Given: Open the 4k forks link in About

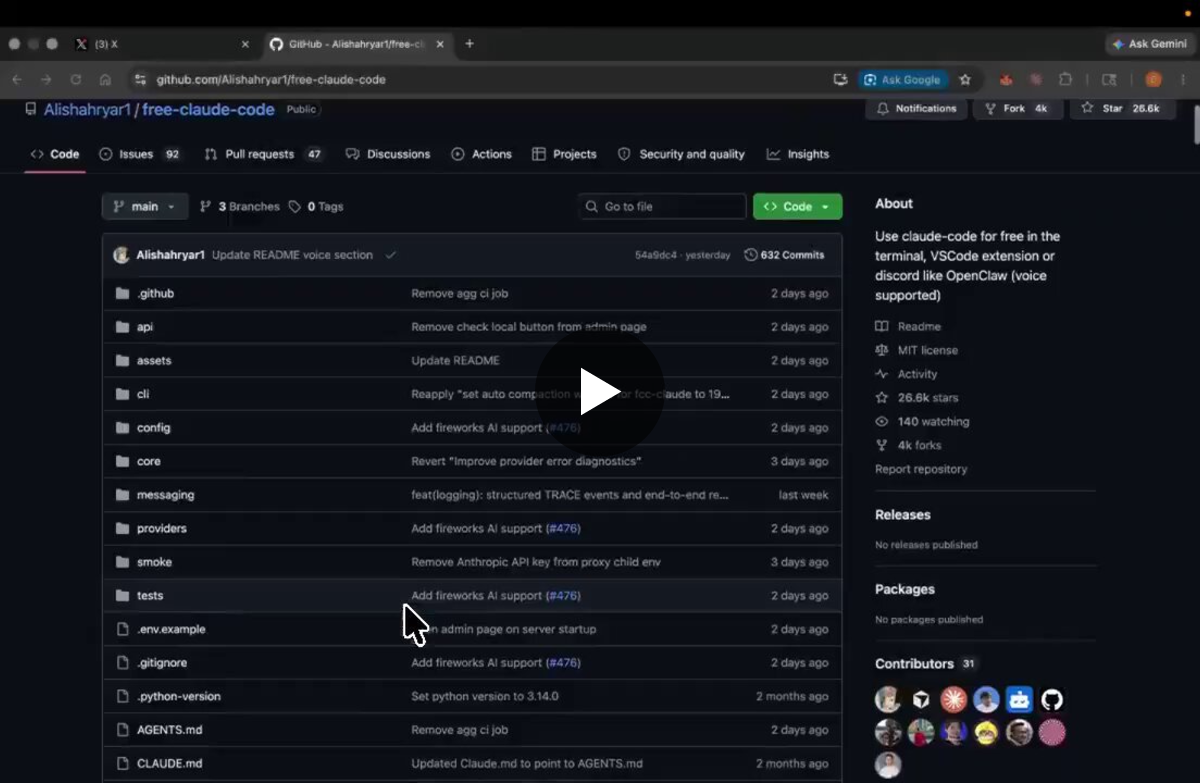Looking at the screenshot, I should click(x=919, y=445).
